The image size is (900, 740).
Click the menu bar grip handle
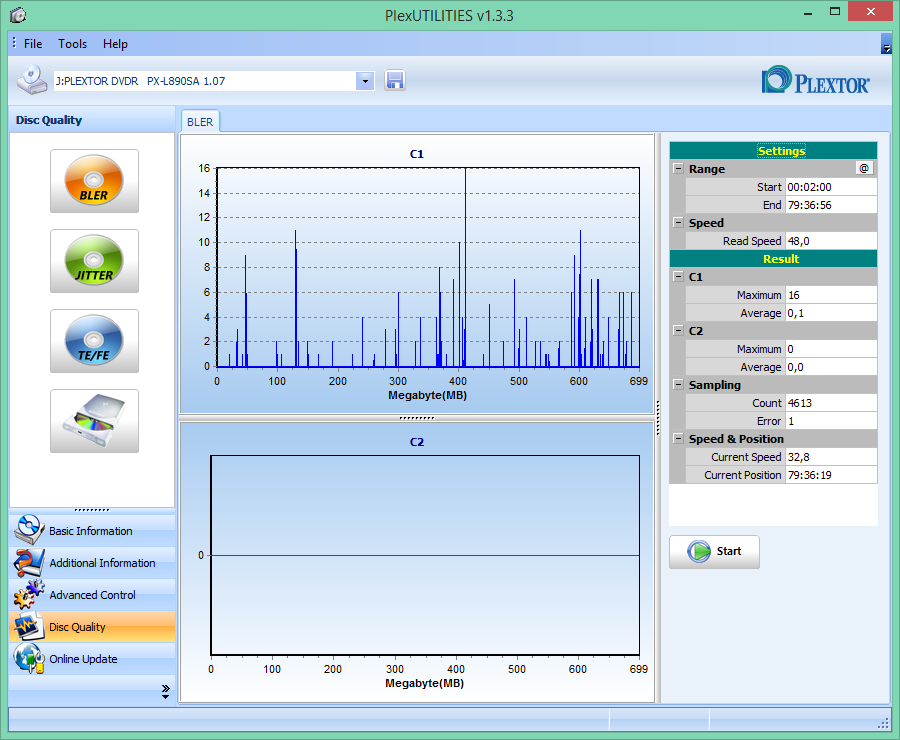tap(14, 43)
